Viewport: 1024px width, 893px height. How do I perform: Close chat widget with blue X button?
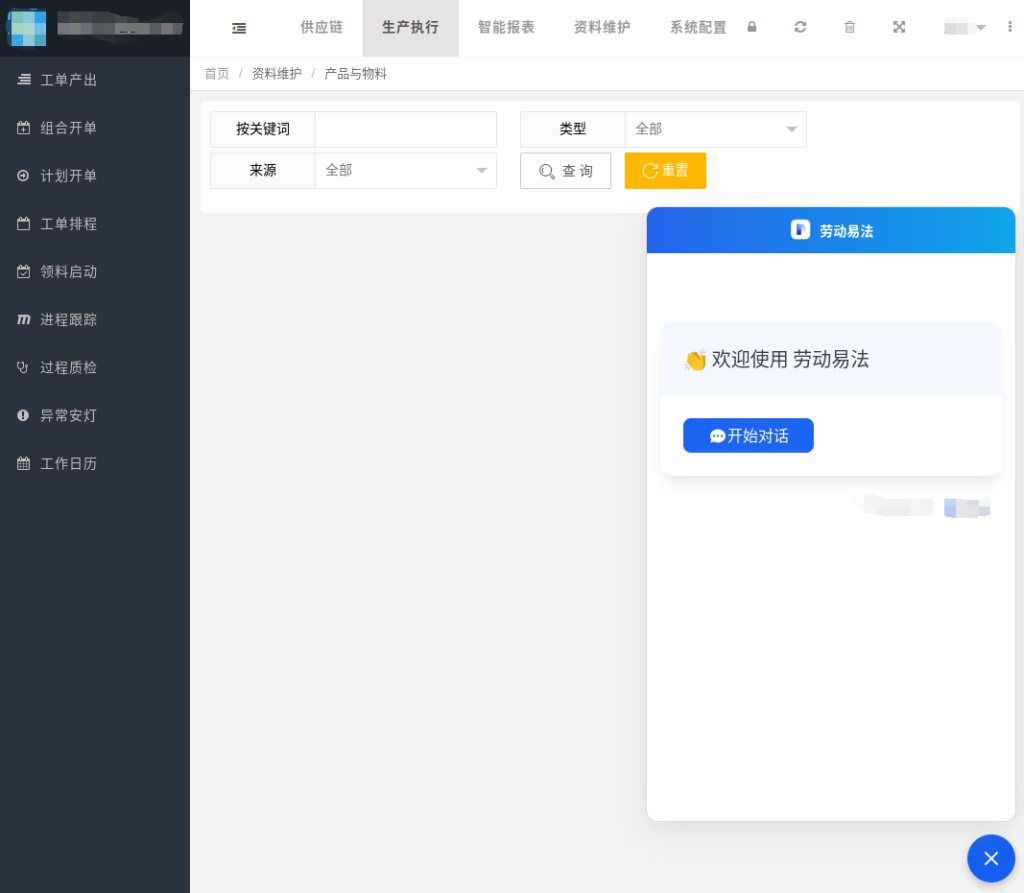[x=990, y=858]
